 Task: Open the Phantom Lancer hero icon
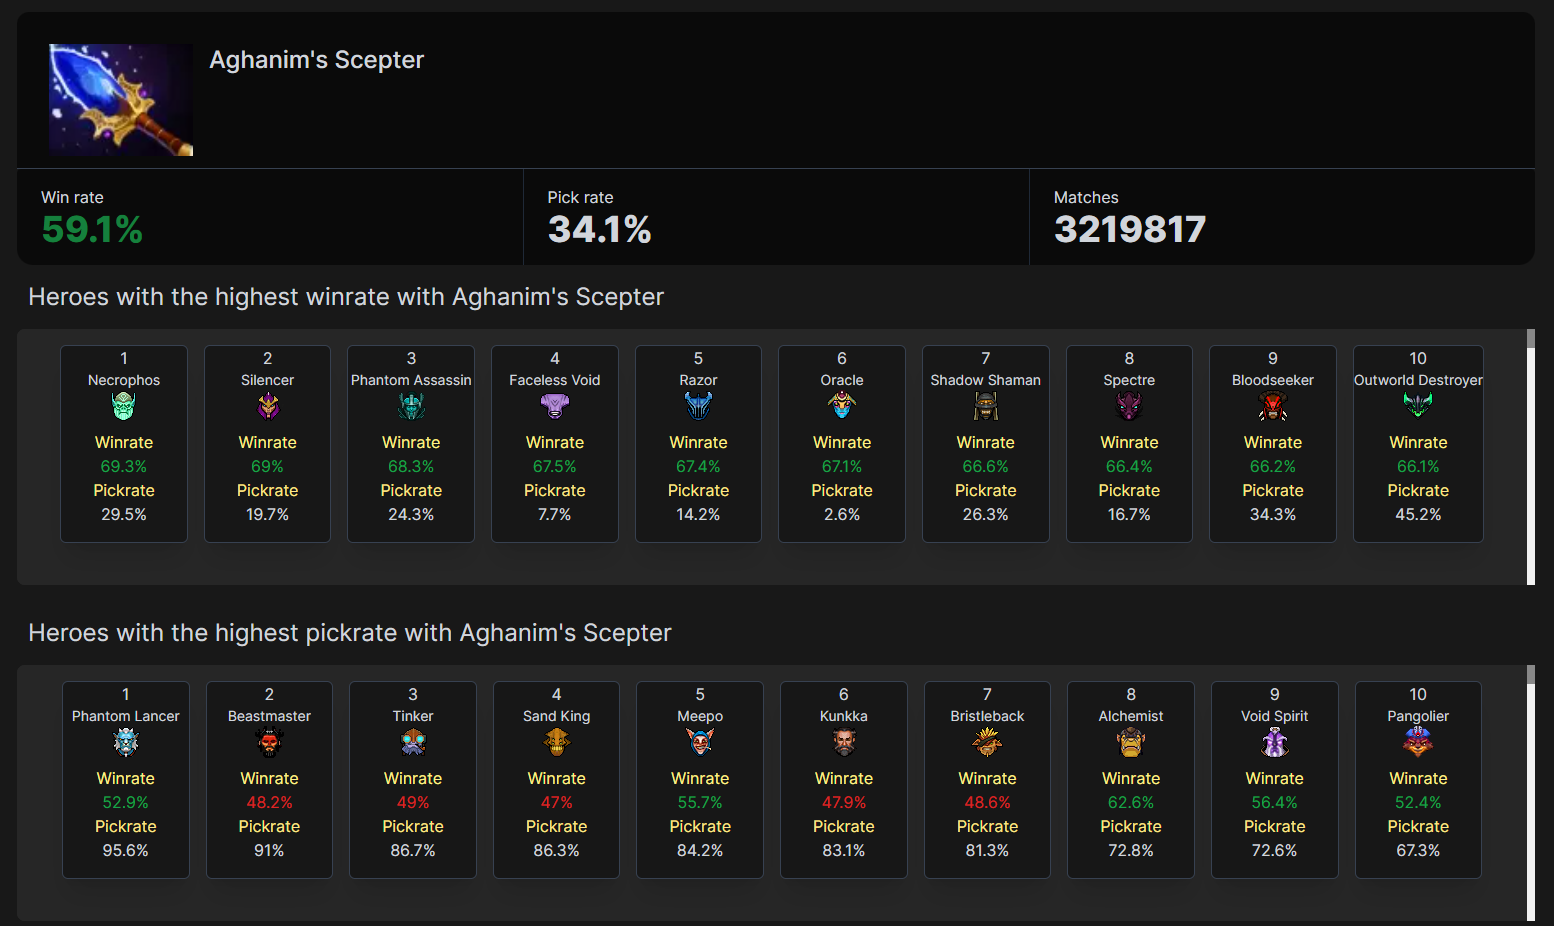coord(126,742)
